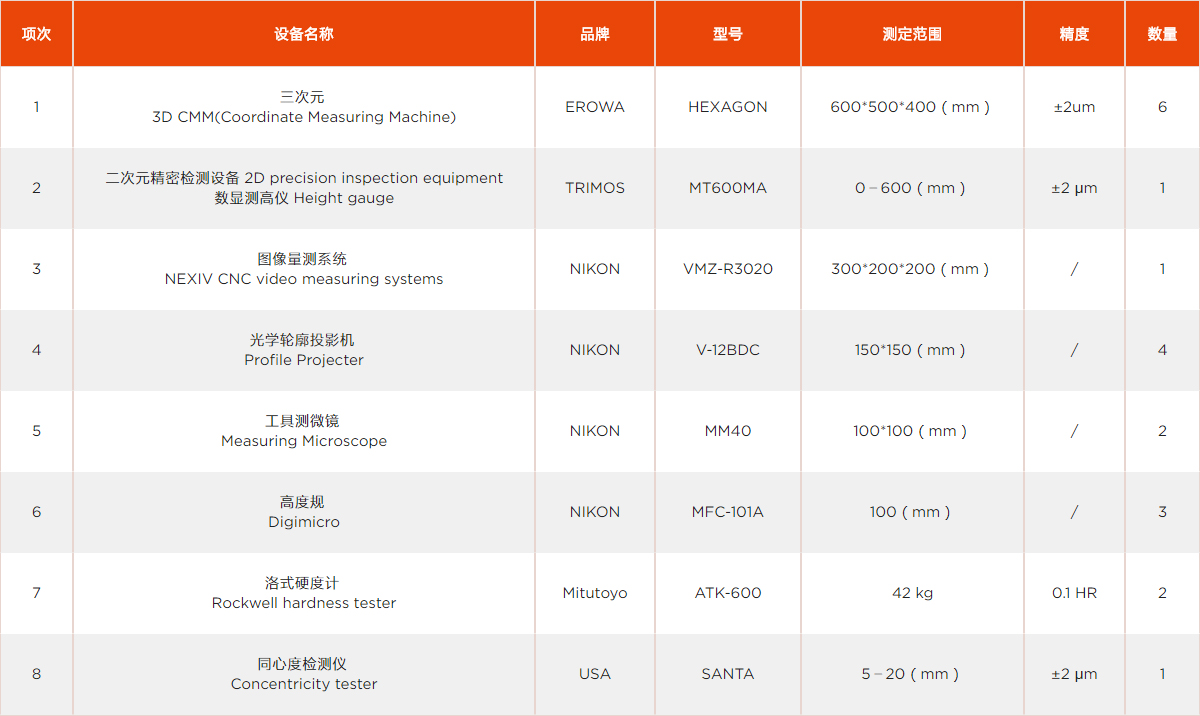Click quantity 6 in the EROWA row
This screenshot has height=716, width=1200.
pyautogui.click(x=1162, y=107)
